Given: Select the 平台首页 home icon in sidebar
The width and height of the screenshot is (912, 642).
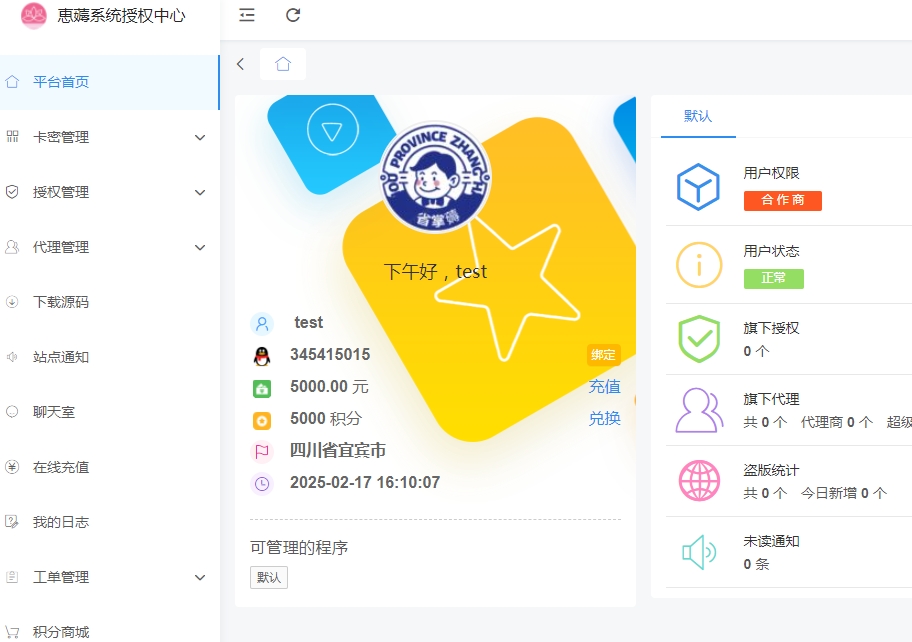Looking at the screenshot, I should 12,83.
